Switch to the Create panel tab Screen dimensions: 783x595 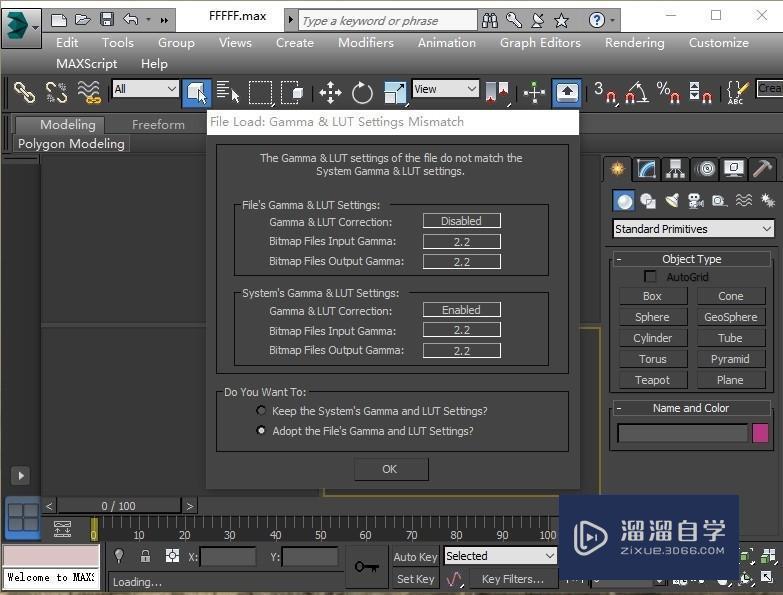[618, 169]
